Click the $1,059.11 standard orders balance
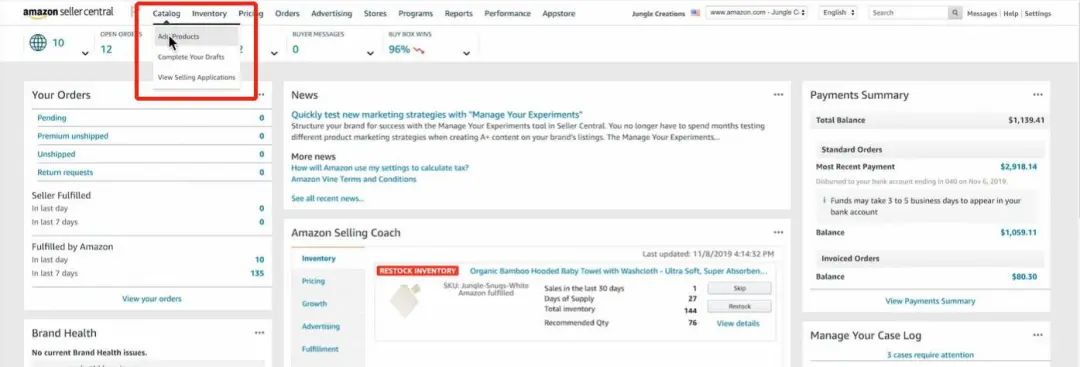The image size is (1080, 367). (x=1018, y=233)
